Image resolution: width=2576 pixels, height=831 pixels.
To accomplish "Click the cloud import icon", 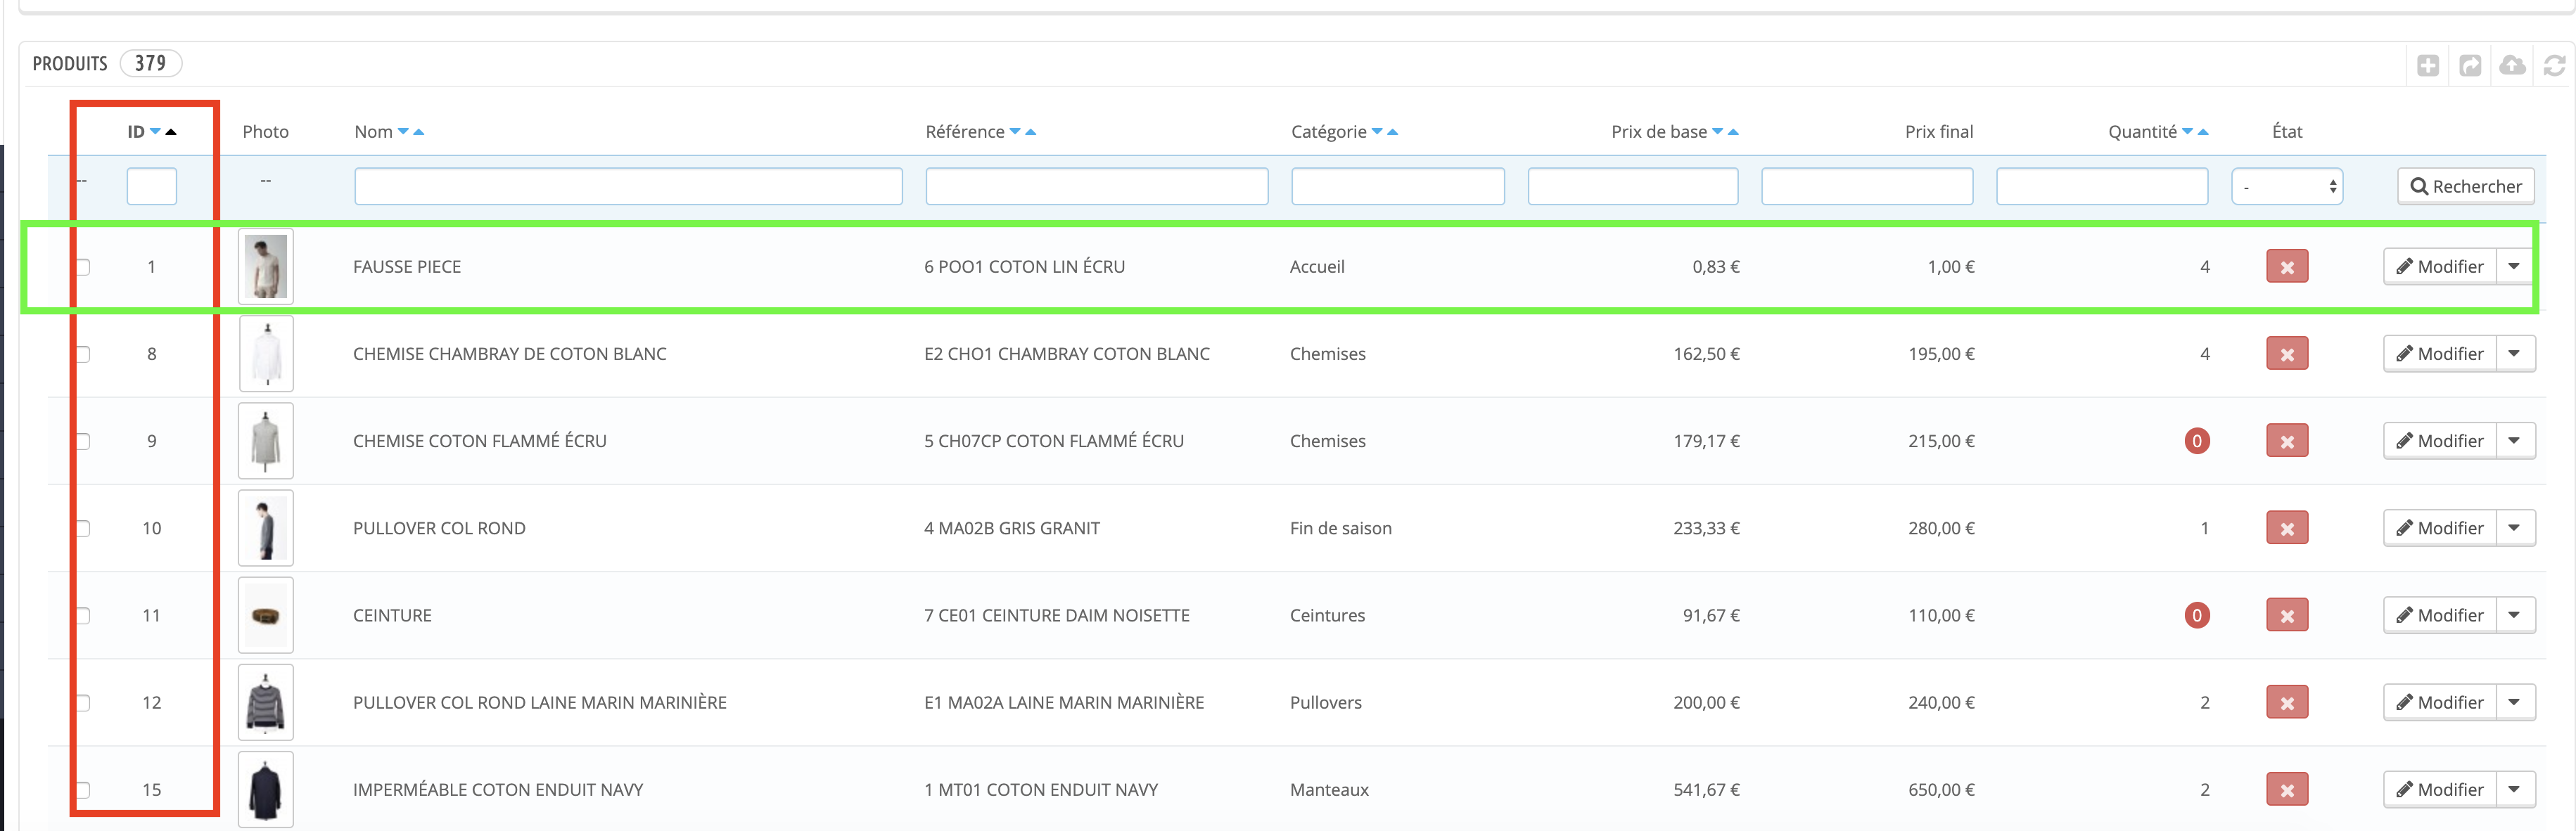I will coord(2512,66).
